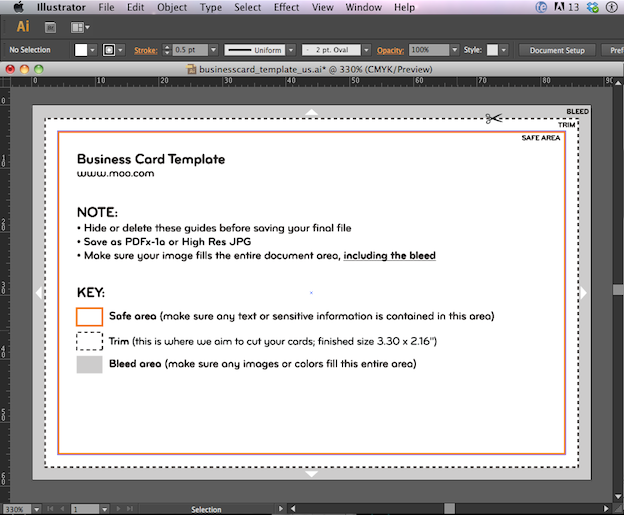The image size is (624, 515).
Task: Click the www.moo.com text
Action: pyautogui.click(x=115, y=174)
